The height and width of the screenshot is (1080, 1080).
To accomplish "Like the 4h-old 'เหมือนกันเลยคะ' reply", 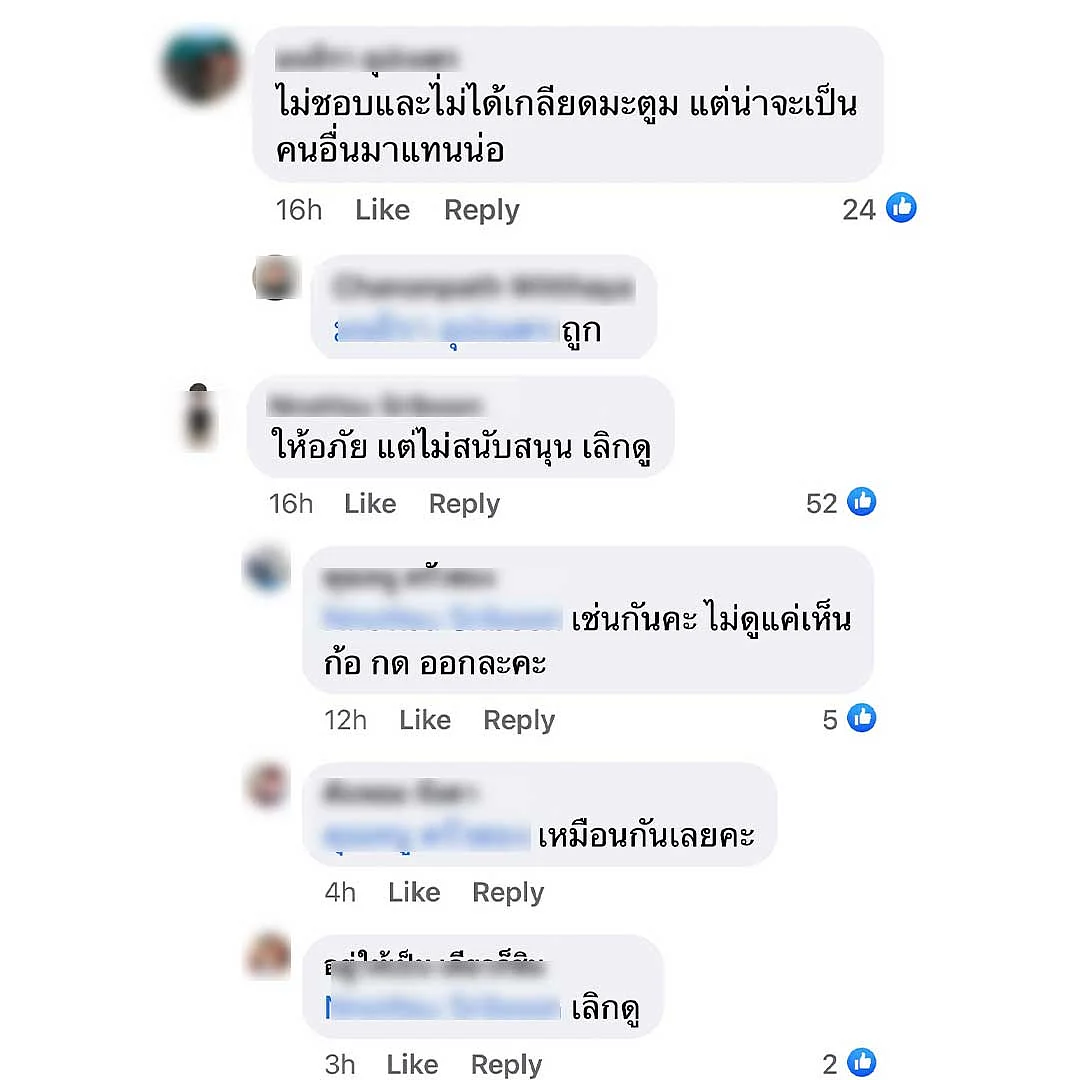I will click(x=414, y=892).
